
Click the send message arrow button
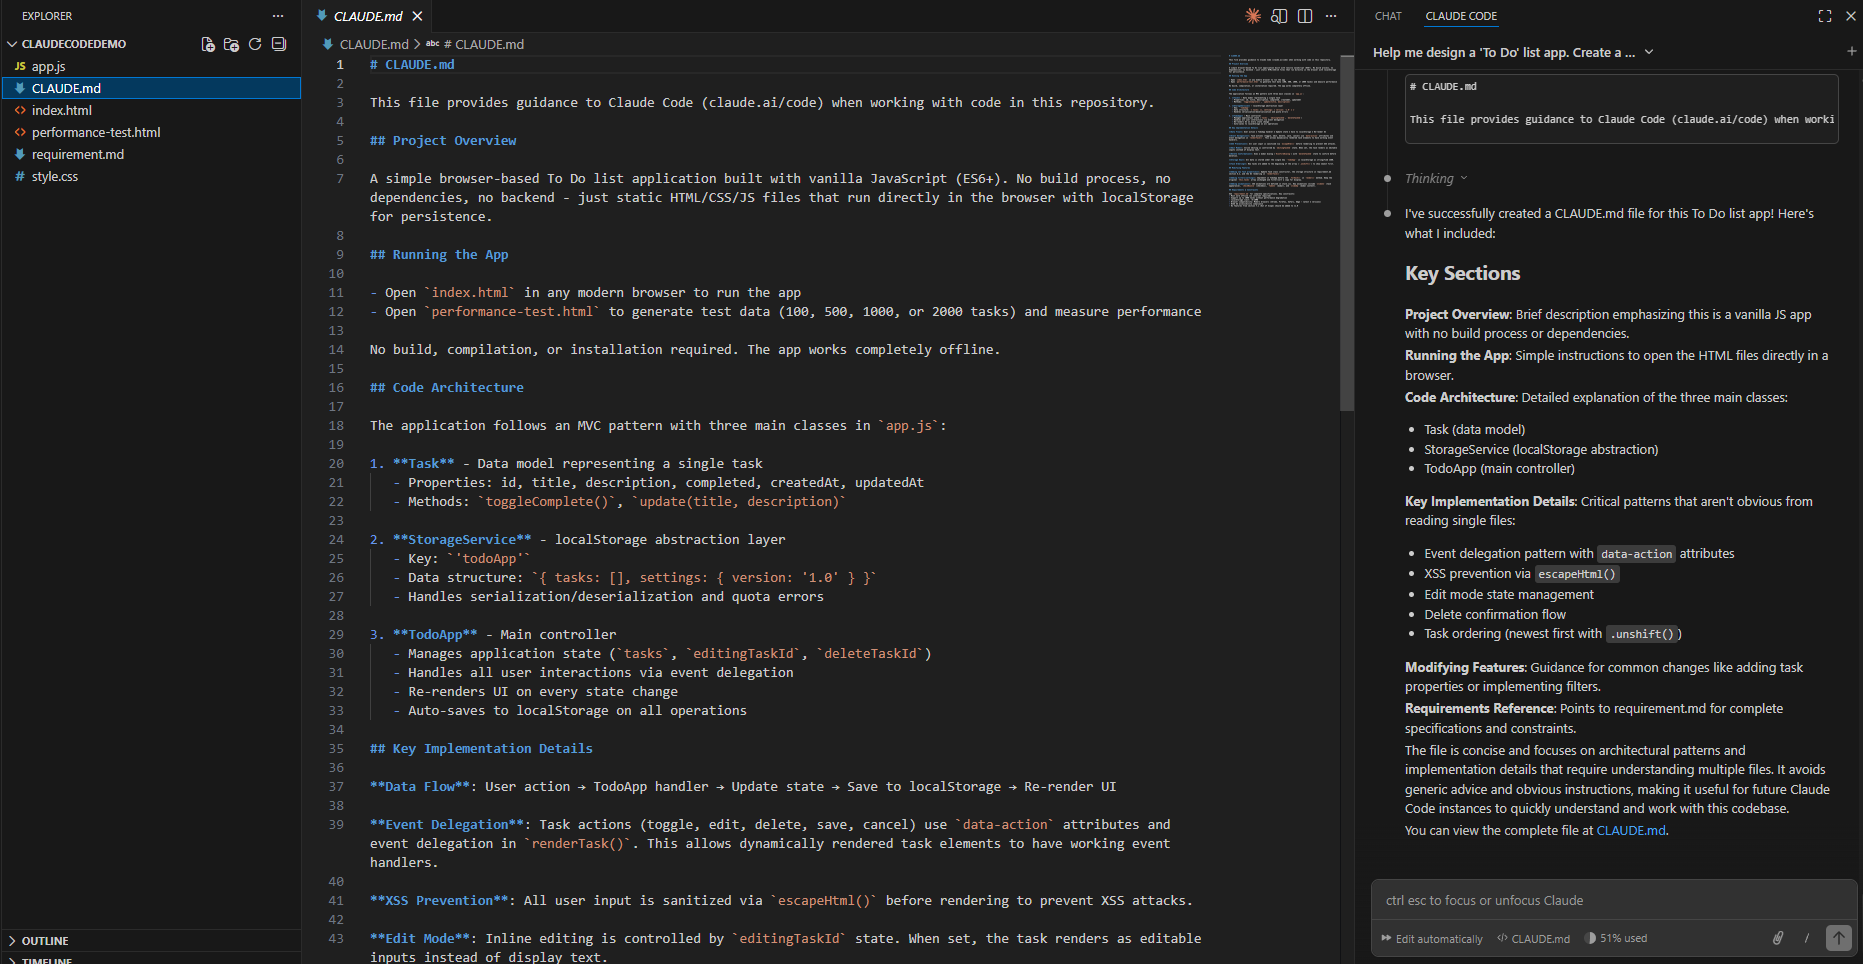click(x=1838, y=938)
